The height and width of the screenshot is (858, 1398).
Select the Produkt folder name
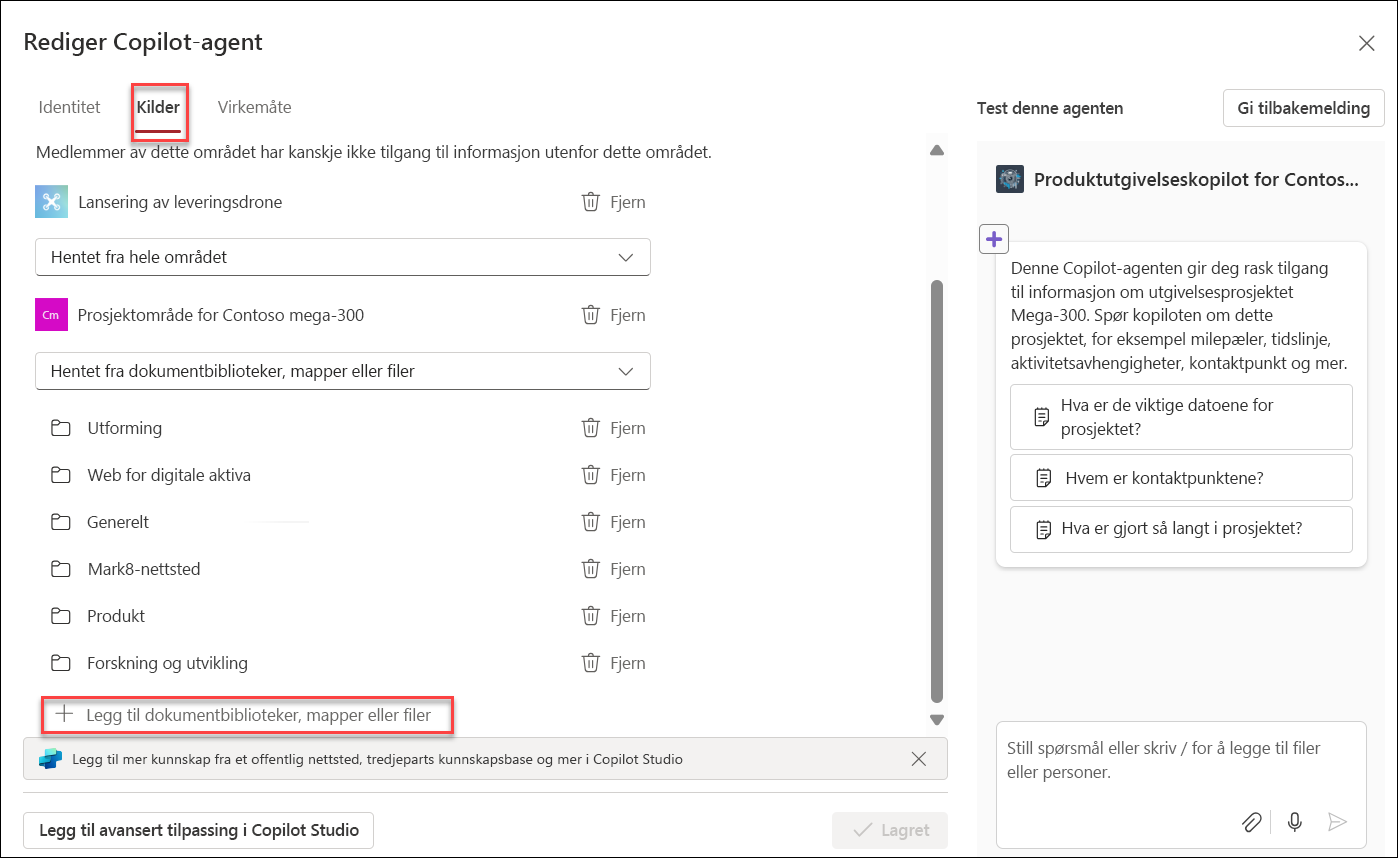(x=116, y=616)
